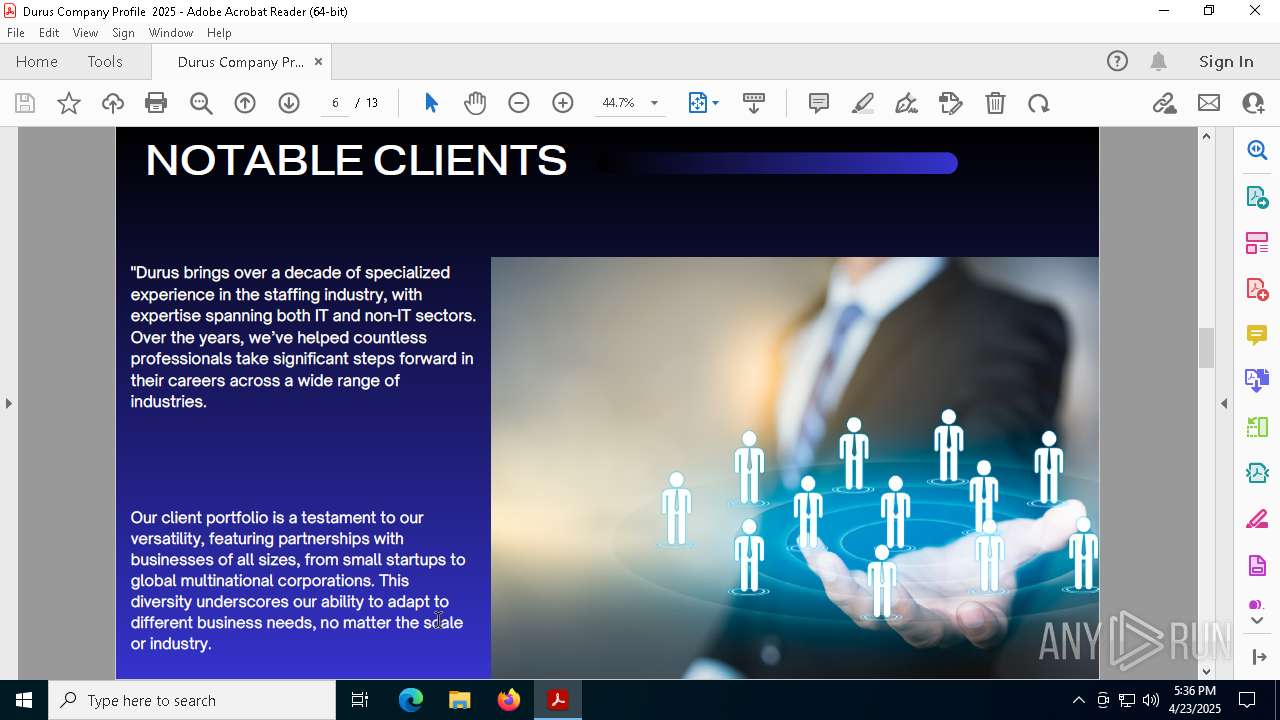
Task: Expand right pane with bottom arrow
Action: coord(1258,657)
